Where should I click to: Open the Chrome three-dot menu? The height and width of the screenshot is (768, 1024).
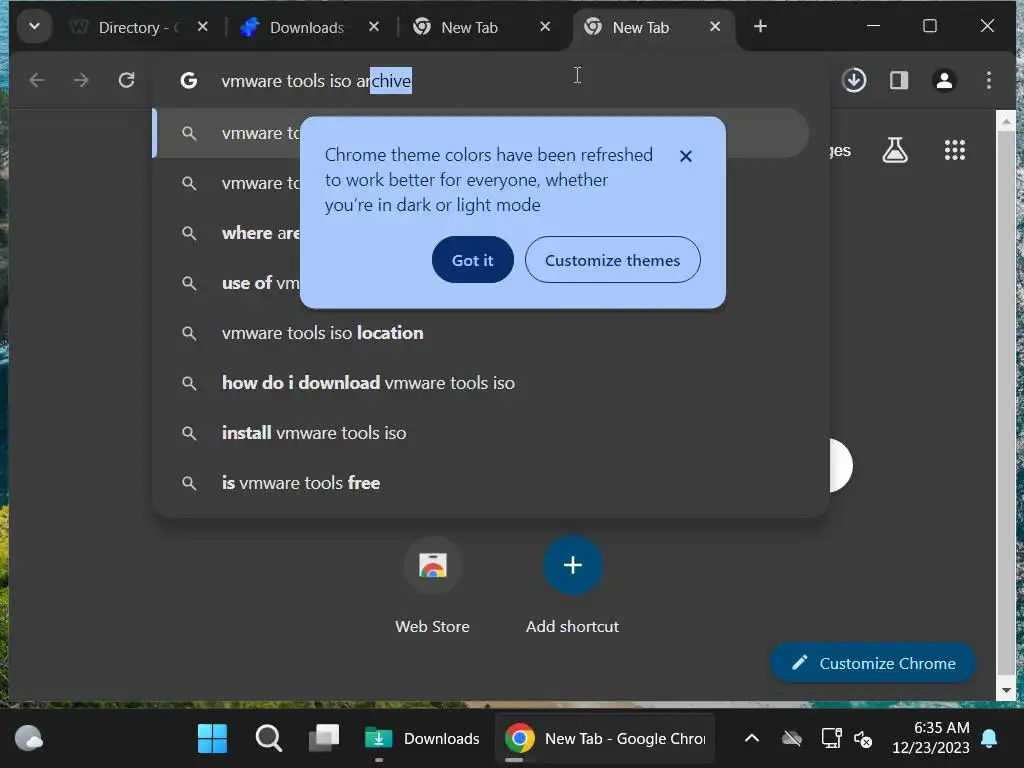989,80
